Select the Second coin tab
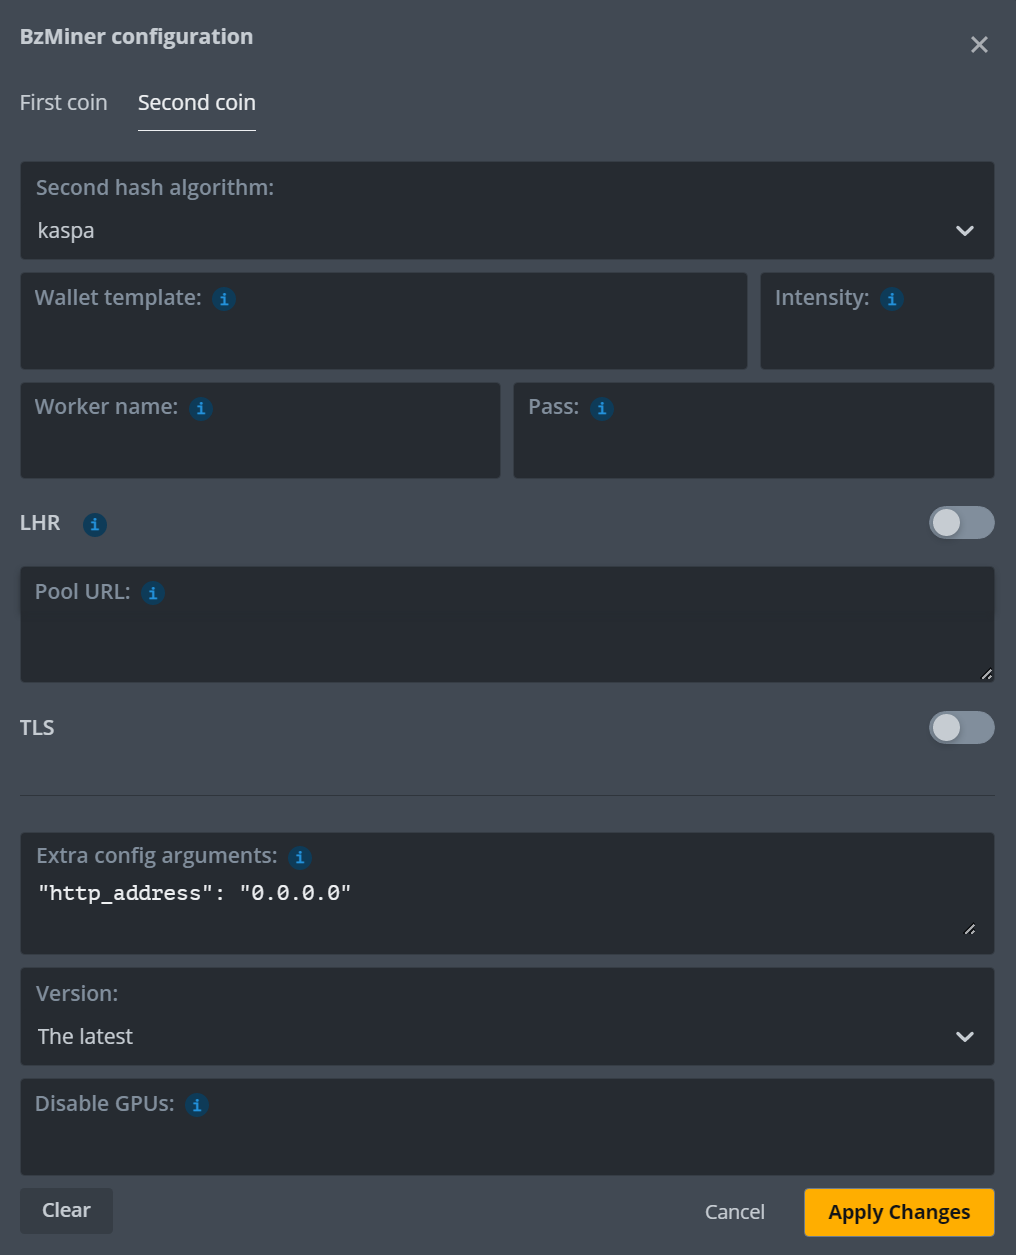The height and width of the screenshot is (1255, 1016). 197,103
